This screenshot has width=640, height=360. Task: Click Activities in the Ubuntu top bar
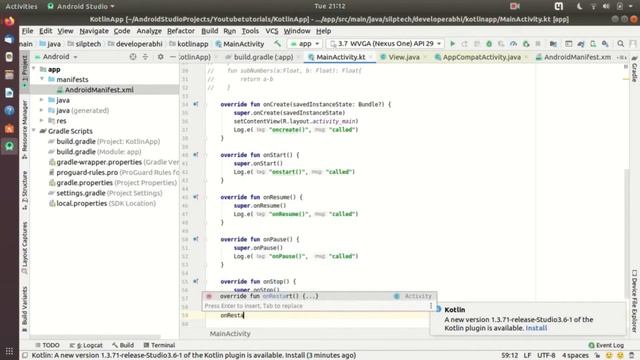tap(21, 6)
